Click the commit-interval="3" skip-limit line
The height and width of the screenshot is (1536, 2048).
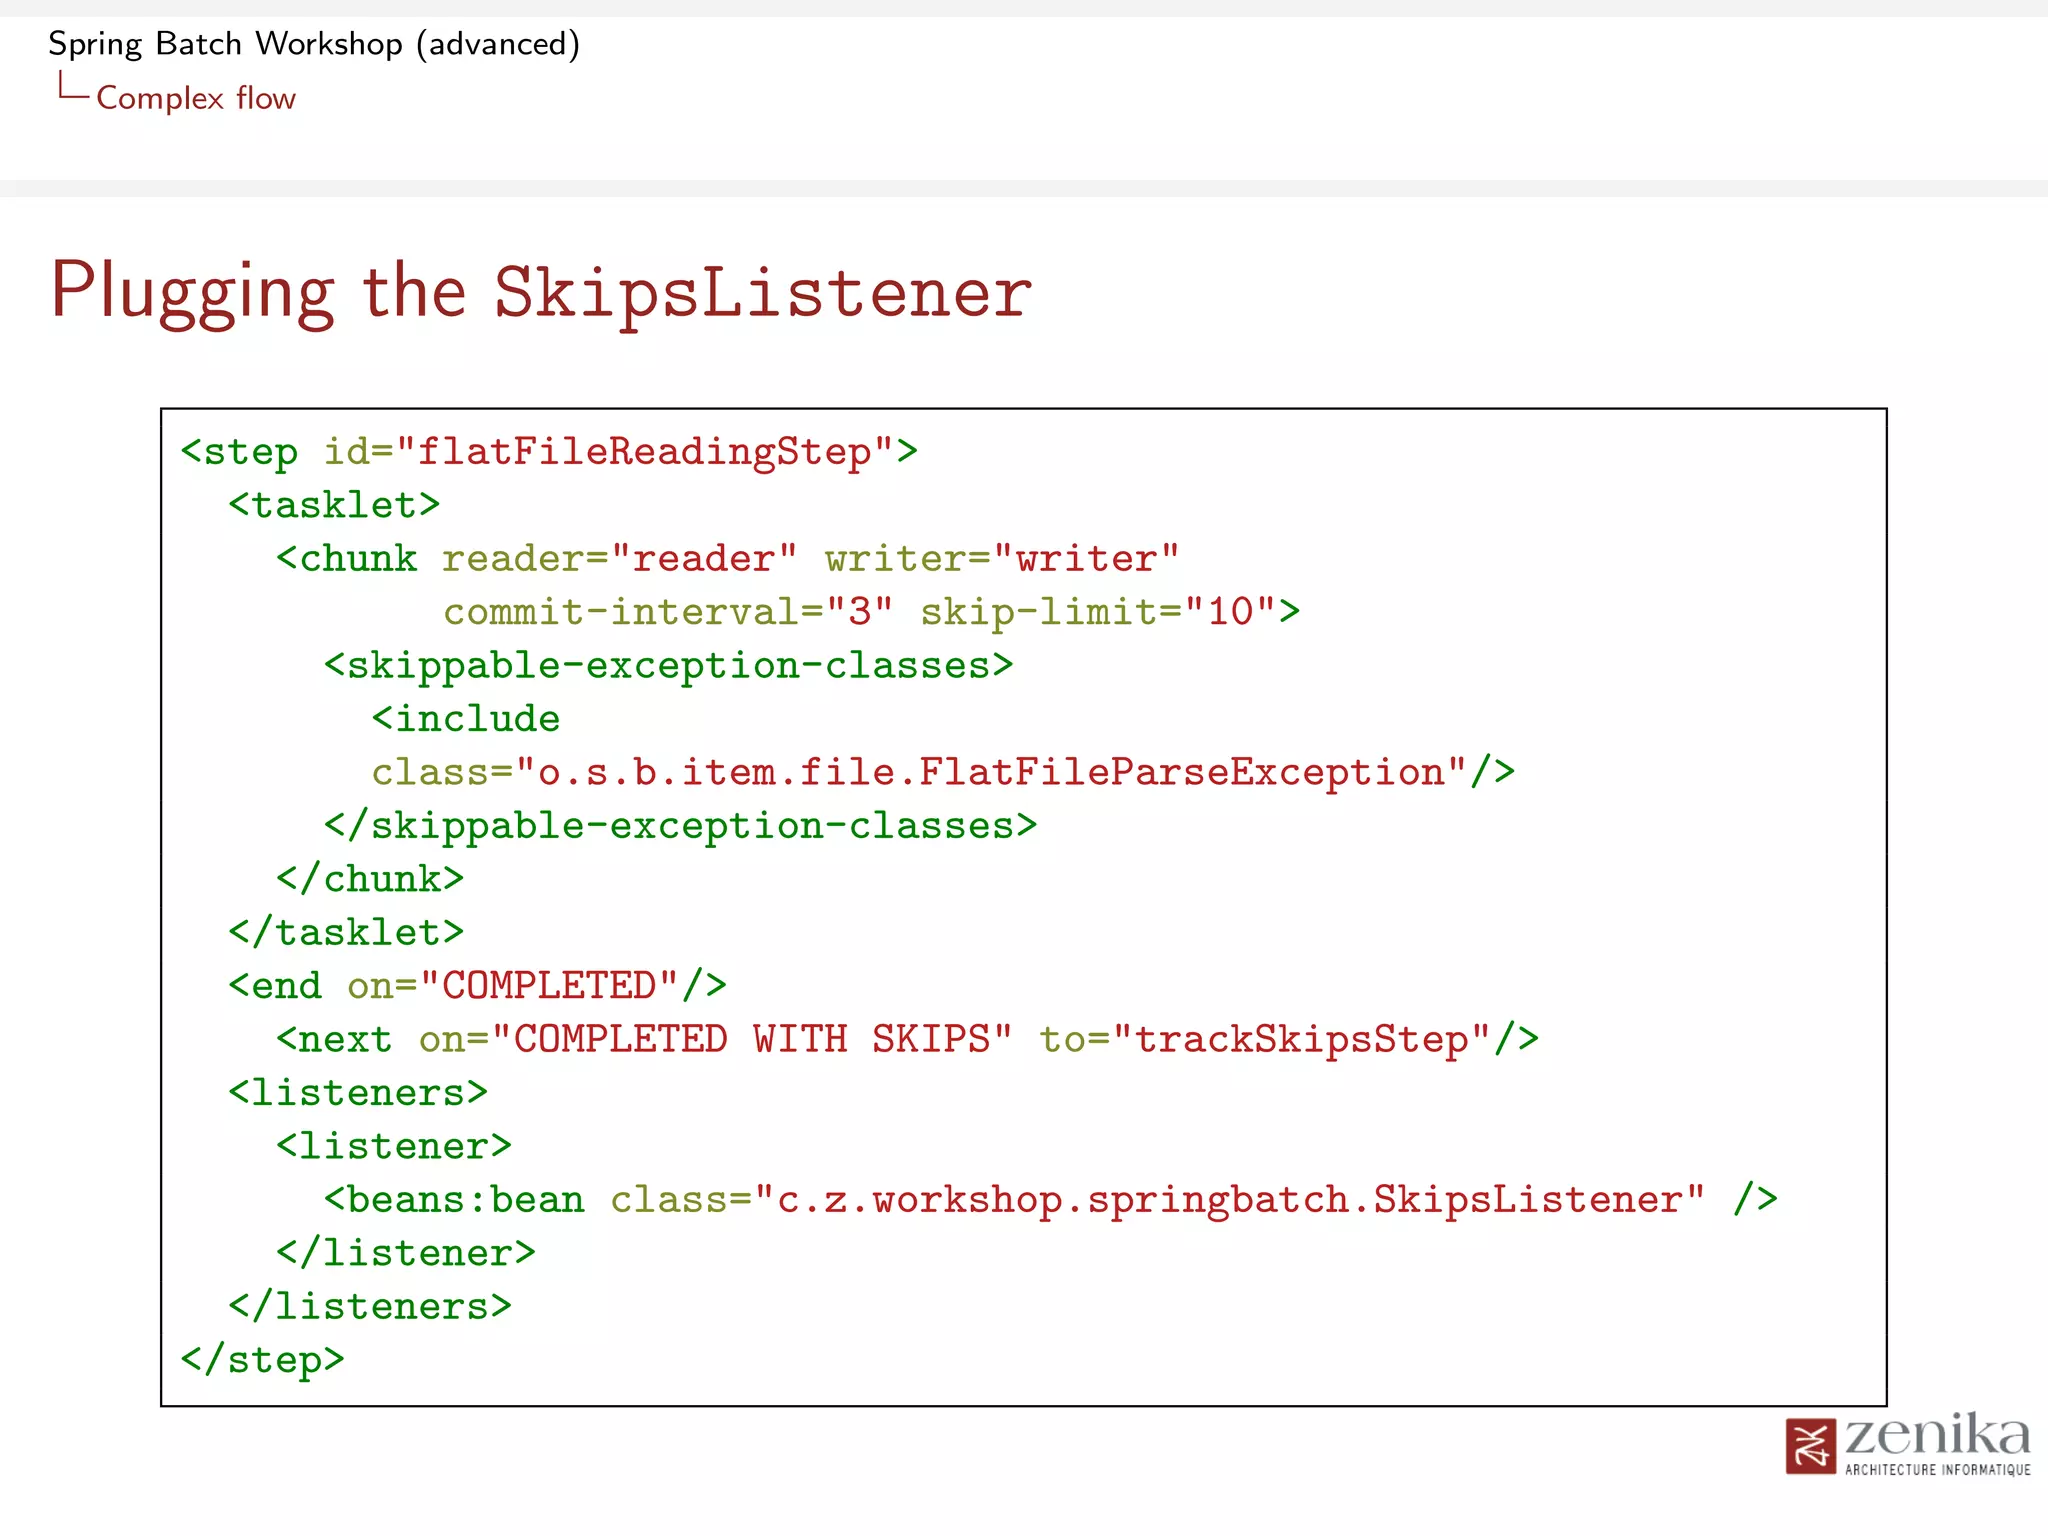[871, 612]
